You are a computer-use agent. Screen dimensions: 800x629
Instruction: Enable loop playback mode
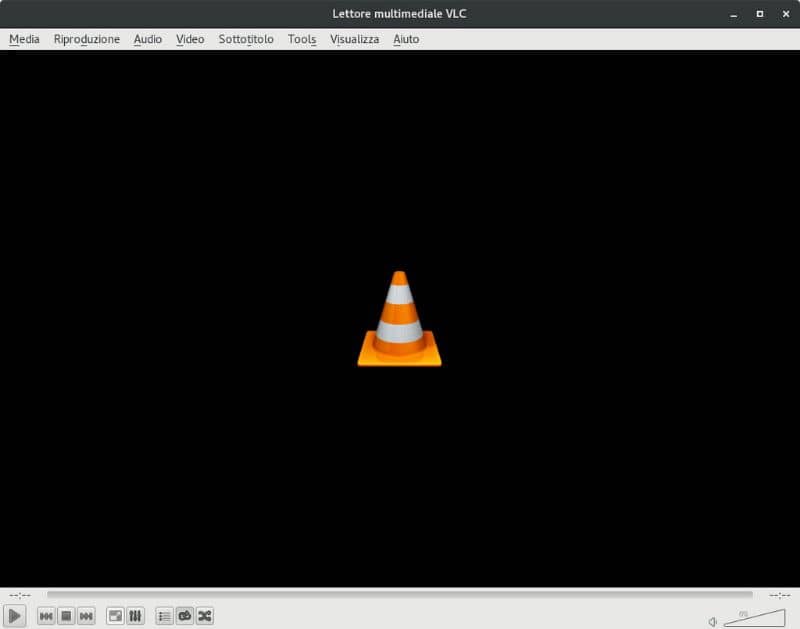coord(184,616)
